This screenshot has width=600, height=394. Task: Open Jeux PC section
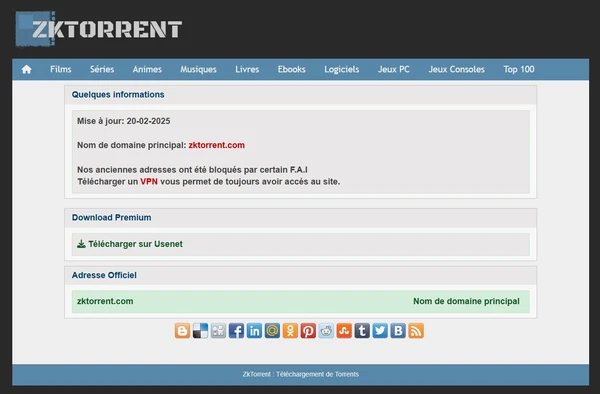[x=394, y=69]
